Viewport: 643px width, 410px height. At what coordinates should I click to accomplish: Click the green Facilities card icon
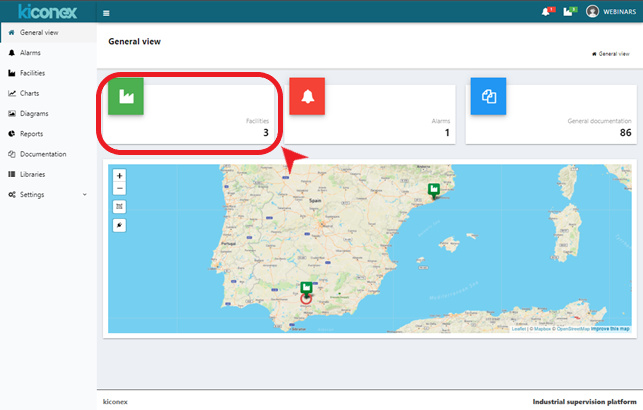126,96
